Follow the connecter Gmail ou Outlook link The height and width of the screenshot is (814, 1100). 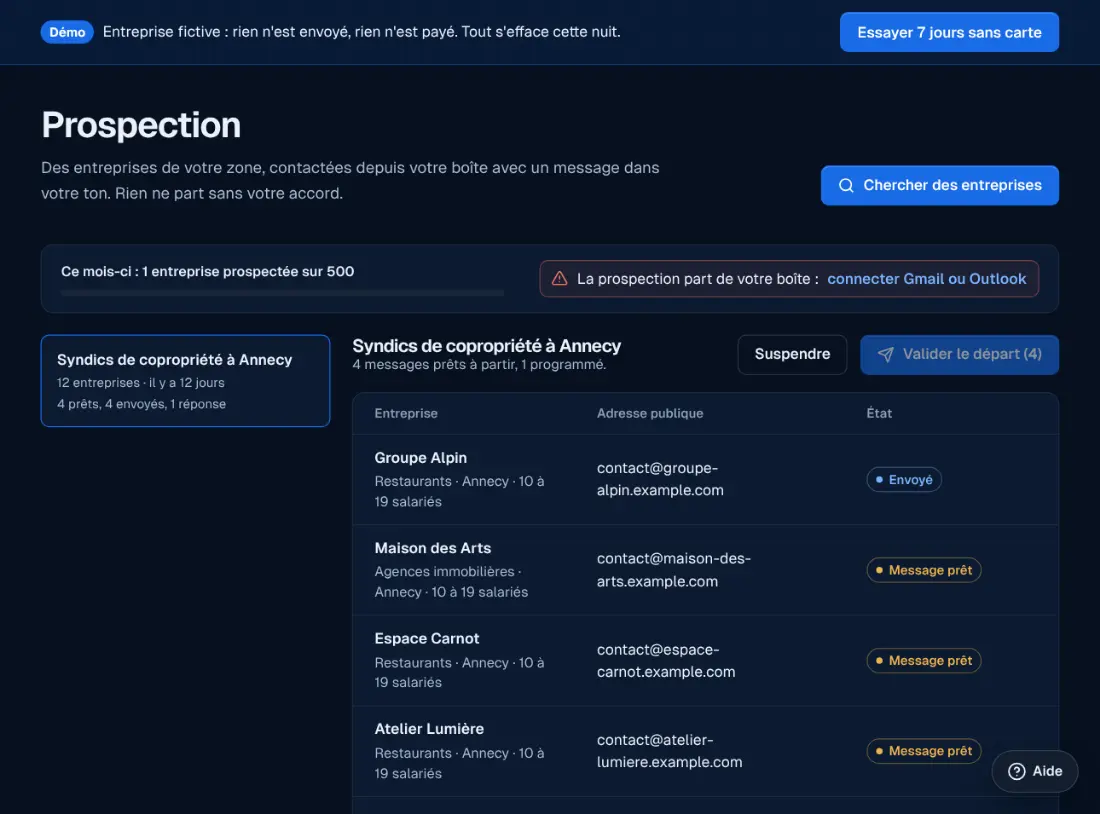pos(926,279)
